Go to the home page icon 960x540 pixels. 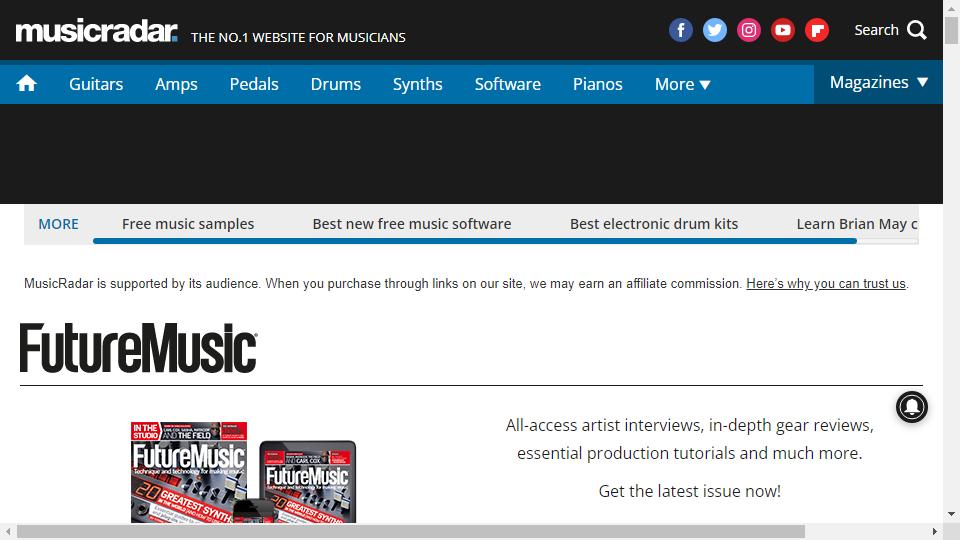pos(26,83)
